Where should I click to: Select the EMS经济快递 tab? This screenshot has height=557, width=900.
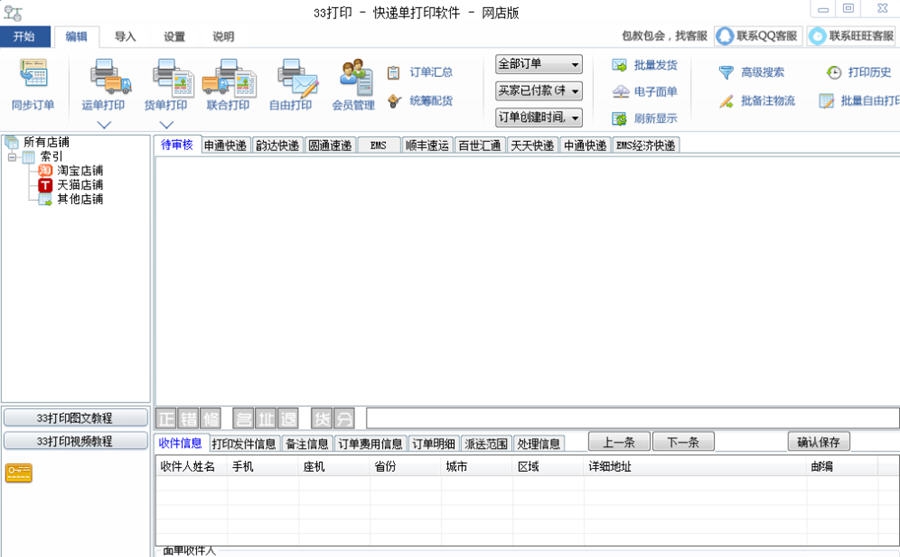click(646, 146)
